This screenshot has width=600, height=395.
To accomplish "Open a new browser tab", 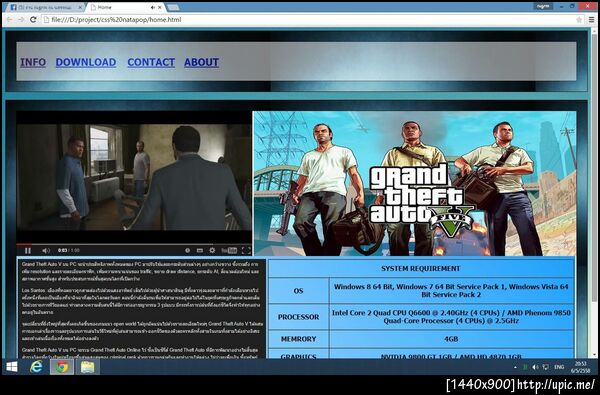I will pyautogui.click(x=173, y=7).
